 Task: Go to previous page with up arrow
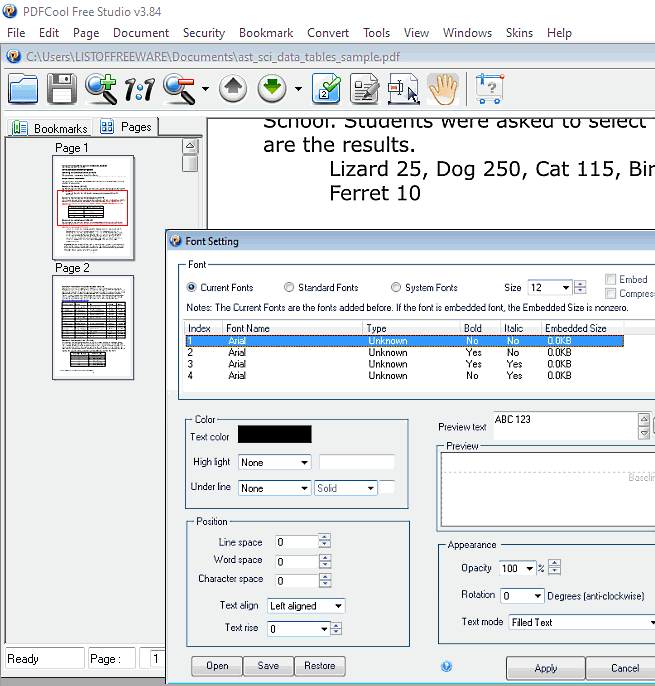click(233, 89)
